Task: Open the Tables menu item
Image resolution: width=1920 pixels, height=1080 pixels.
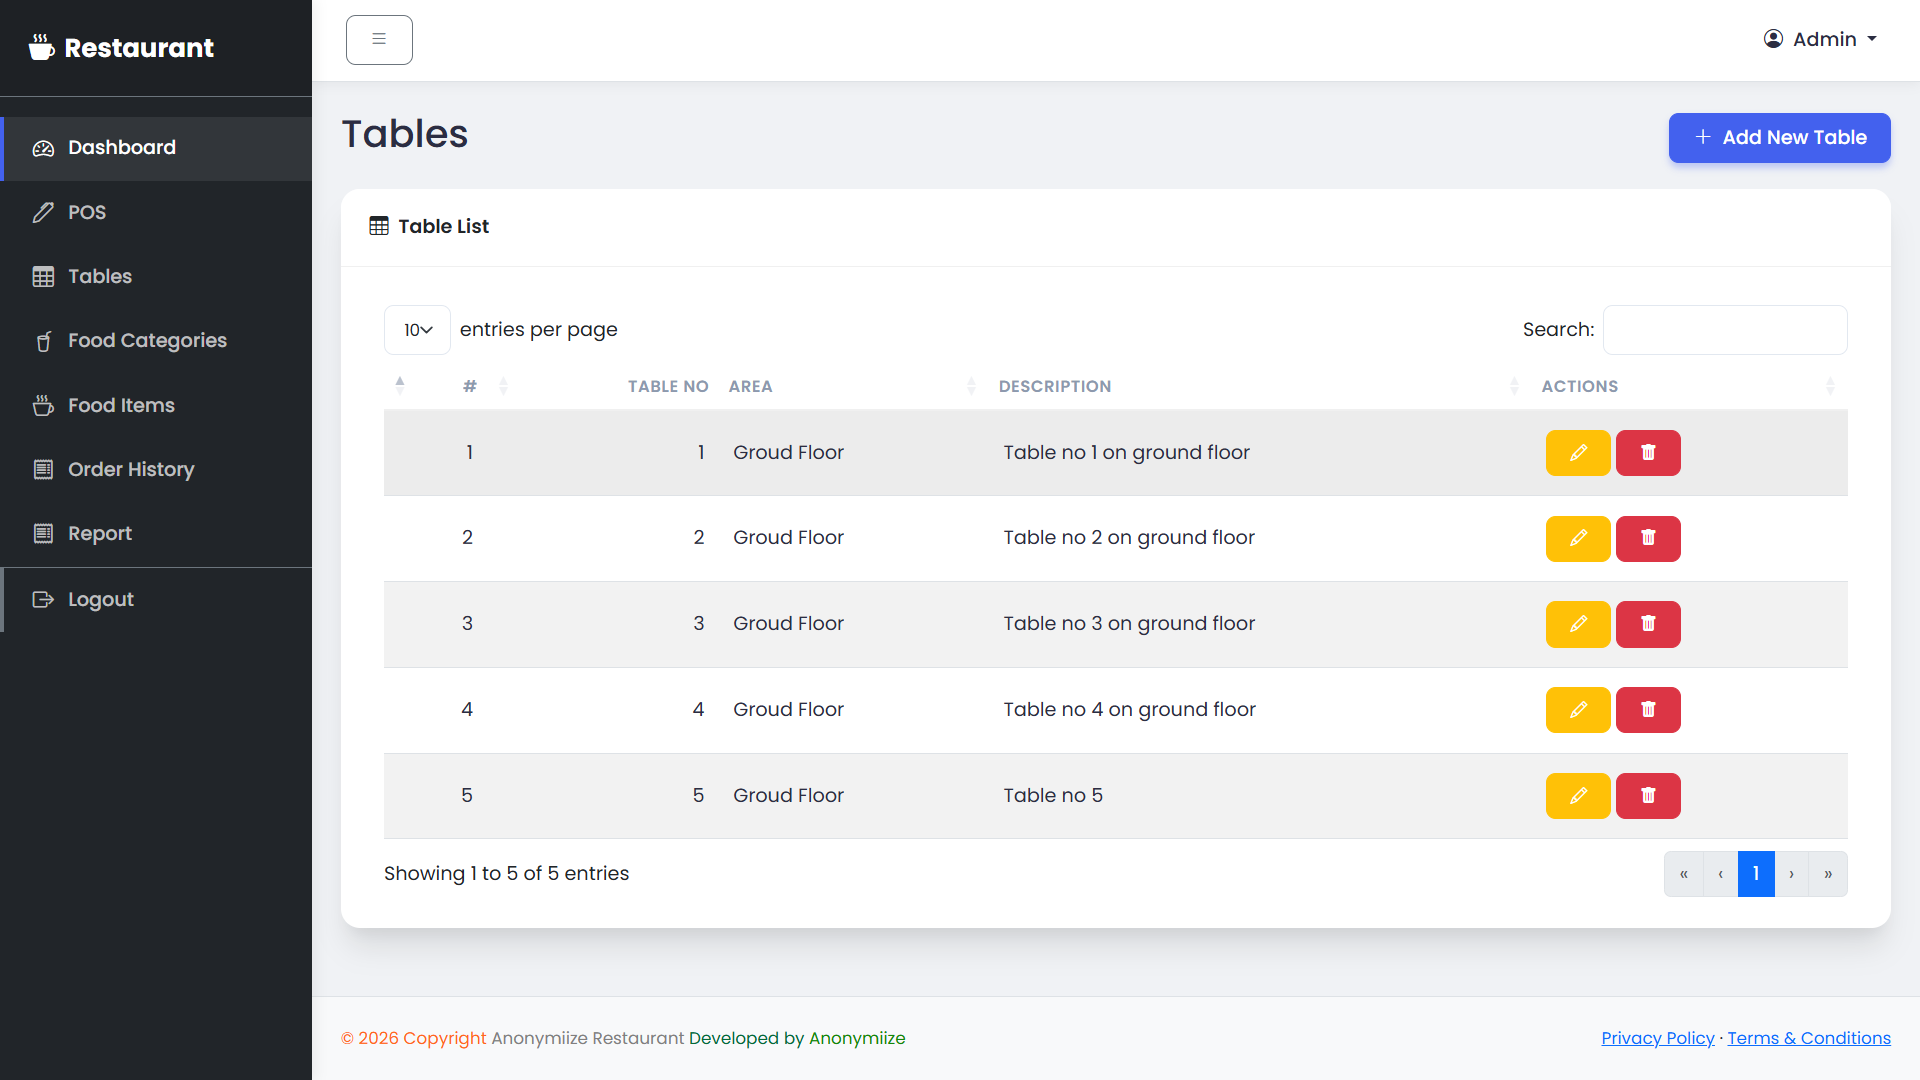Action: pos(156,277)
